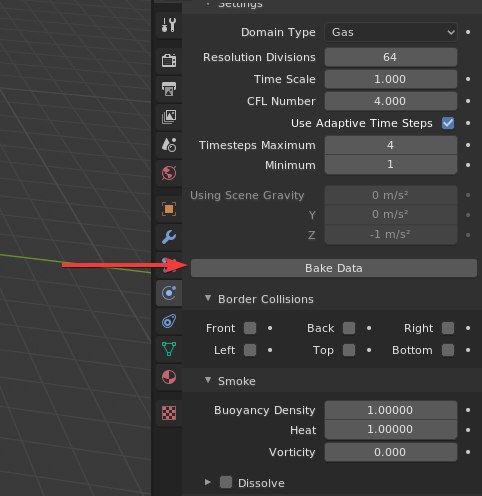Expand the Dissolve panel

(208, 482)
